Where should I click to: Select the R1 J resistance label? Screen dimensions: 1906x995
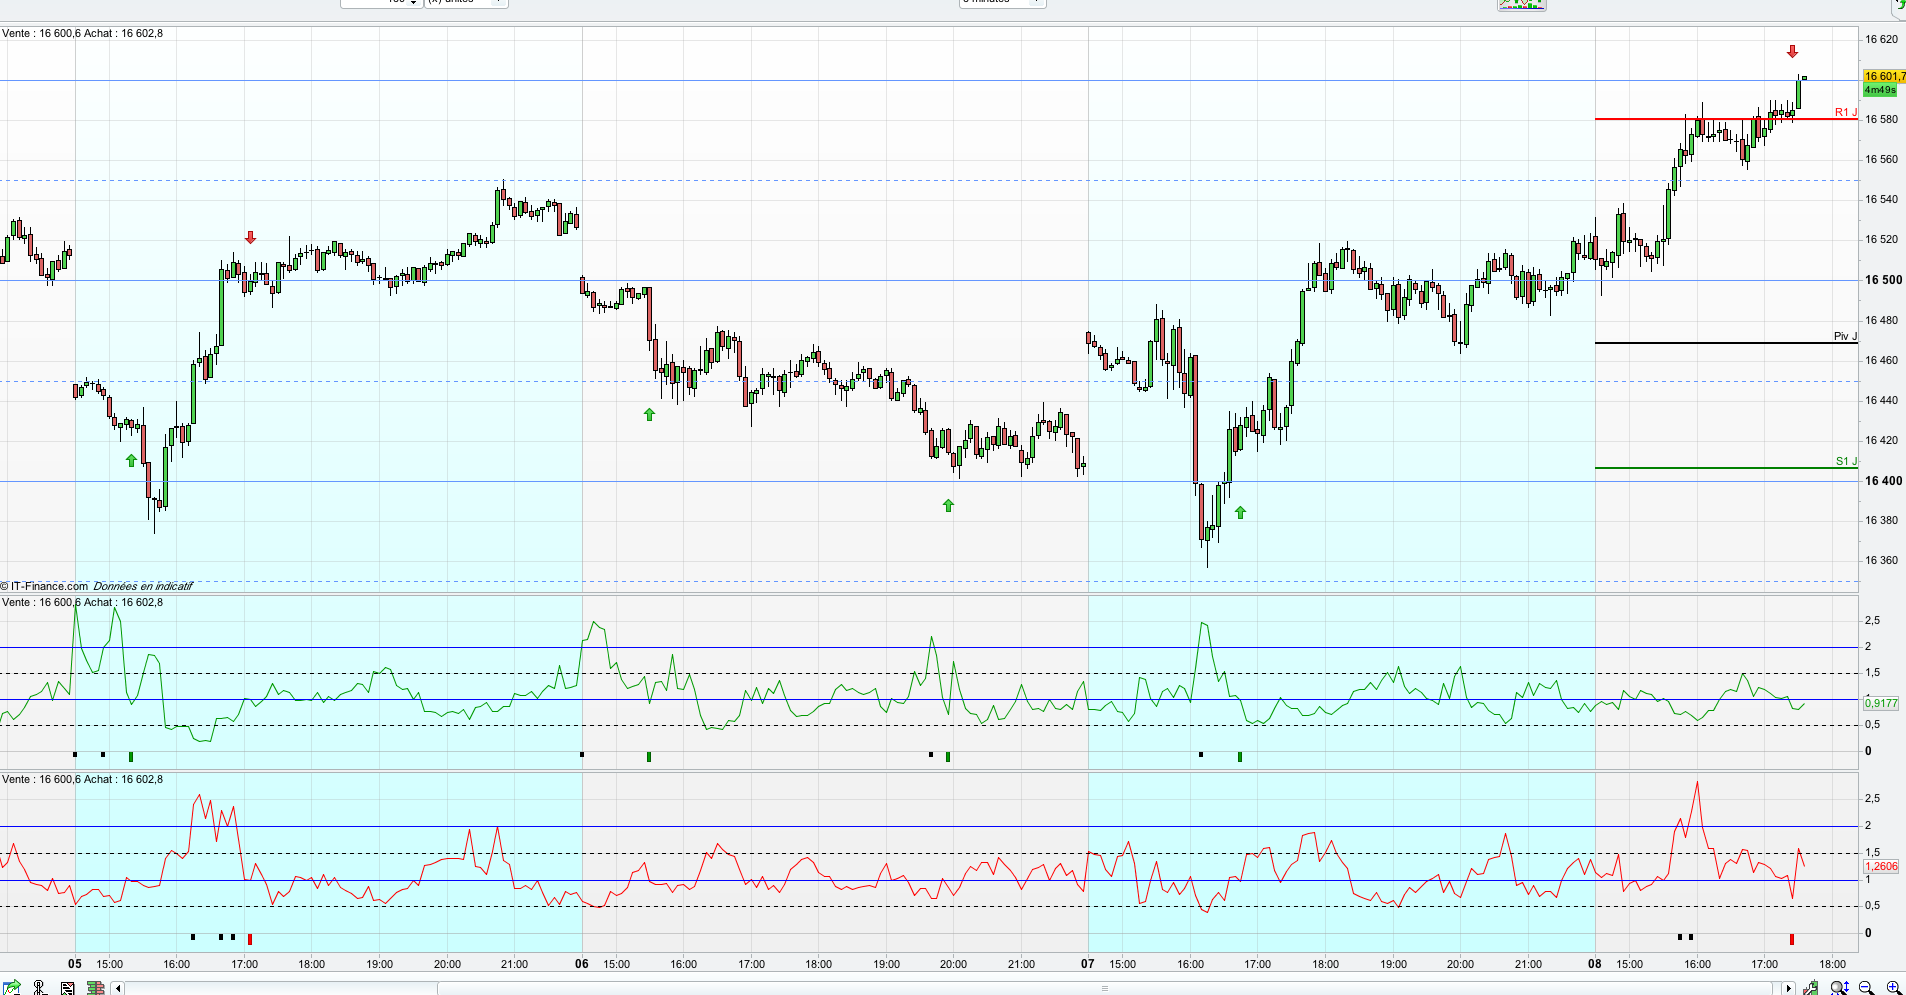(x=1846, y=112)
